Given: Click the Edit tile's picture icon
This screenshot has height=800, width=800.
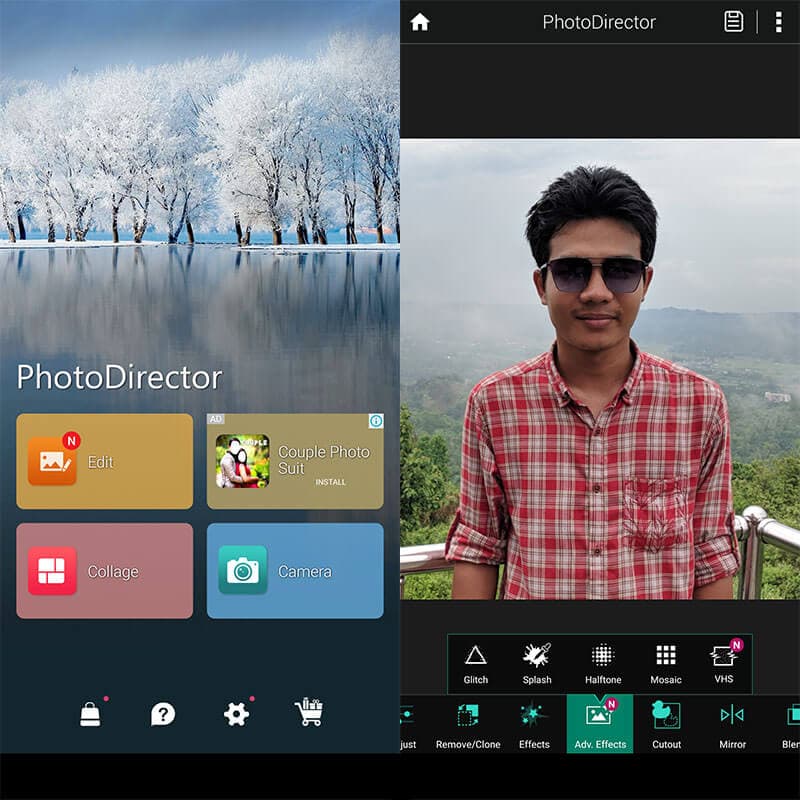Looking at the screenshot, I should click(x=52, y=461).
